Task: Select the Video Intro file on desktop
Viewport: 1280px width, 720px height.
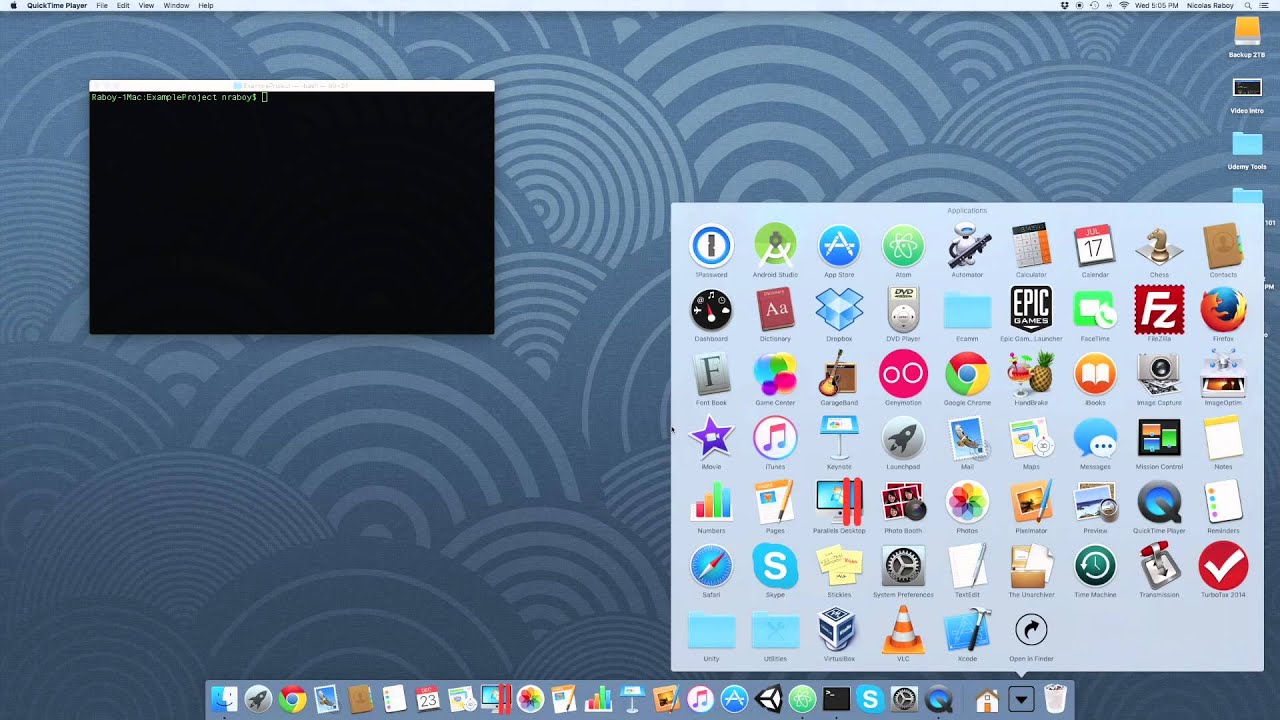Action: point(1247,94)
